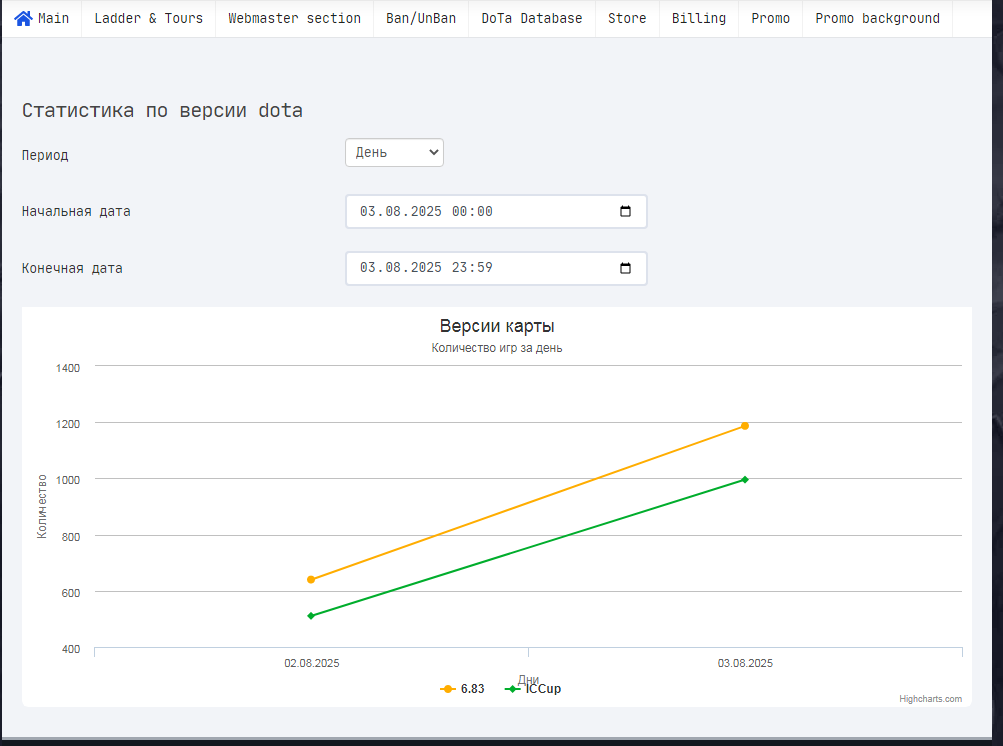Go to the Ban/UnBan menu

tap(421, 19)
